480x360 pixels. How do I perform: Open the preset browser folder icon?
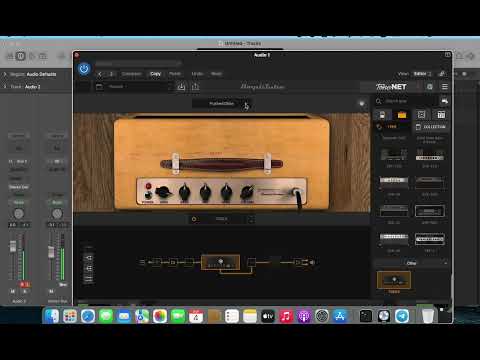point(99,87)
